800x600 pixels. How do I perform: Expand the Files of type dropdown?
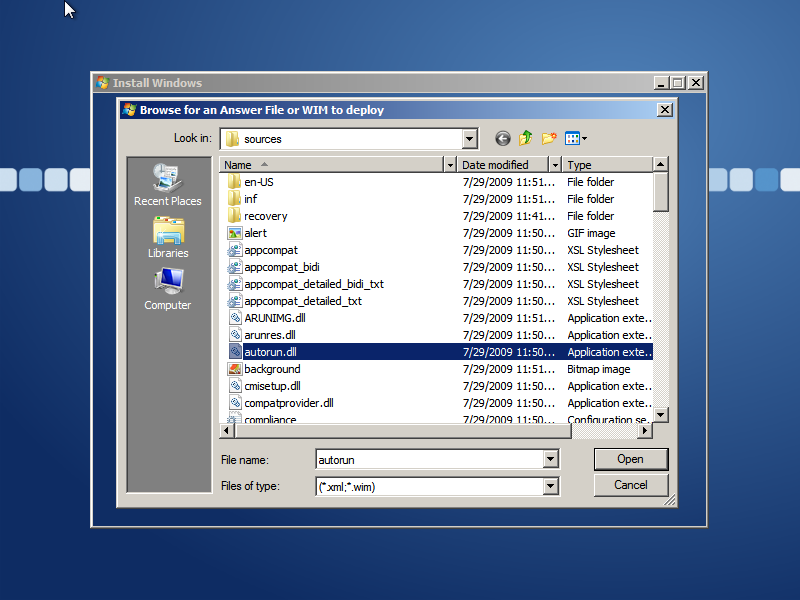coord(550,487)
